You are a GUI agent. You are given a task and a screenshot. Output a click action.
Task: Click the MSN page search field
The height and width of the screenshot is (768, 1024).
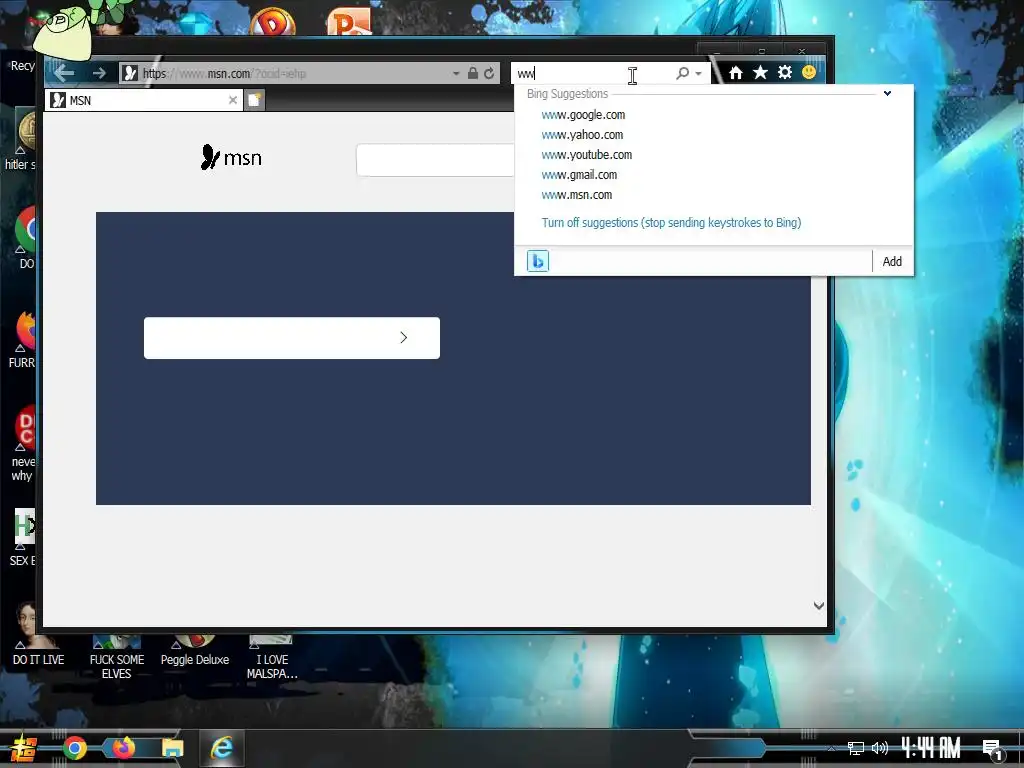coord(435,160)
